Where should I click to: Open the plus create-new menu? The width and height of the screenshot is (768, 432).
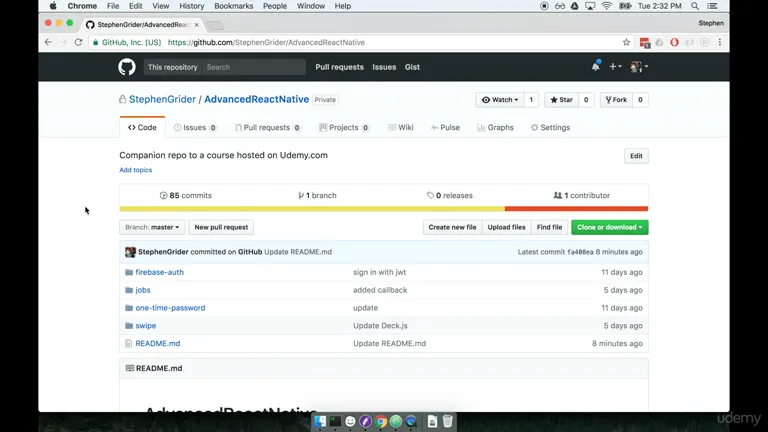(x=615, y=66)
